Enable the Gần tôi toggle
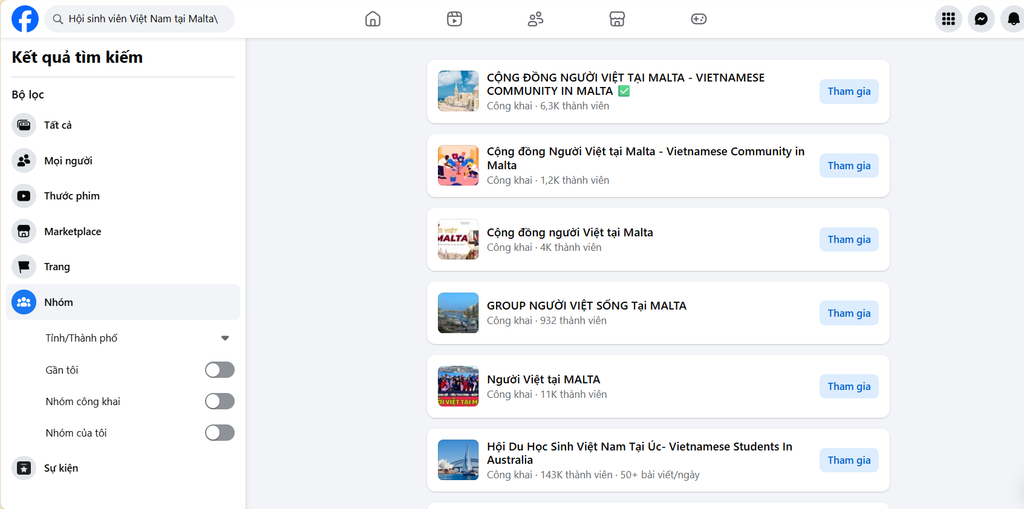 tap(219, 370)
